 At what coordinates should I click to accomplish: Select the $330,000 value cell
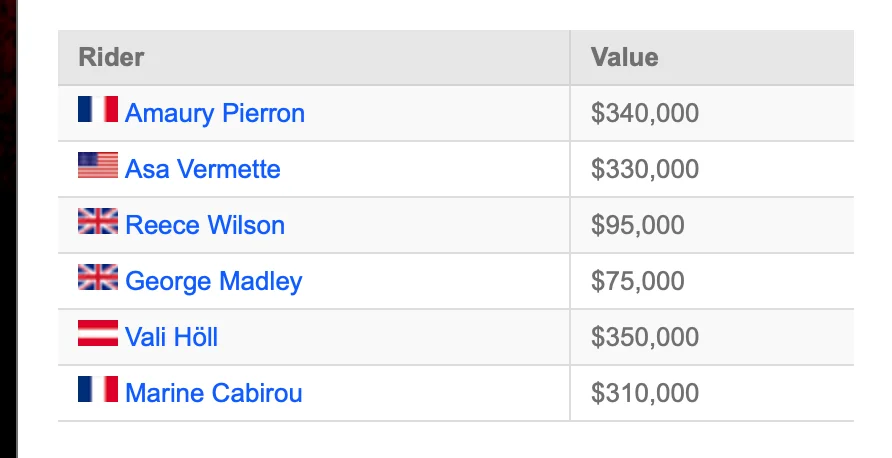point(712,169)
